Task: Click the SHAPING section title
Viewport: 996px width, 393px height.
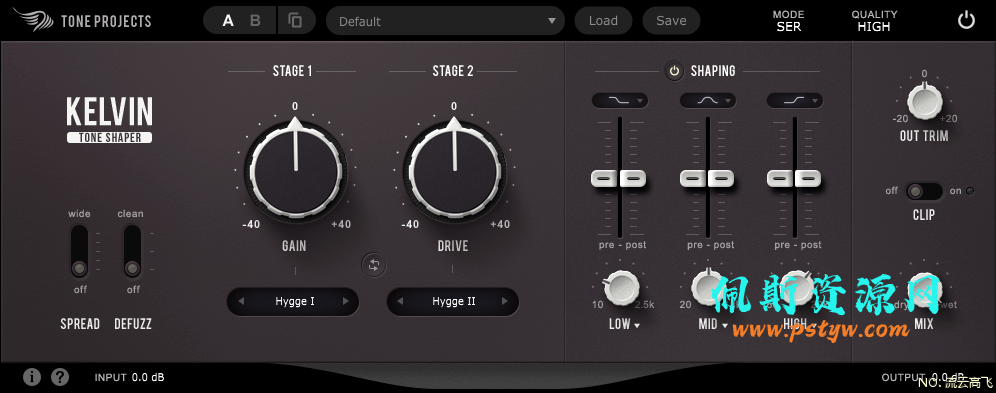Action: [713, 70]
